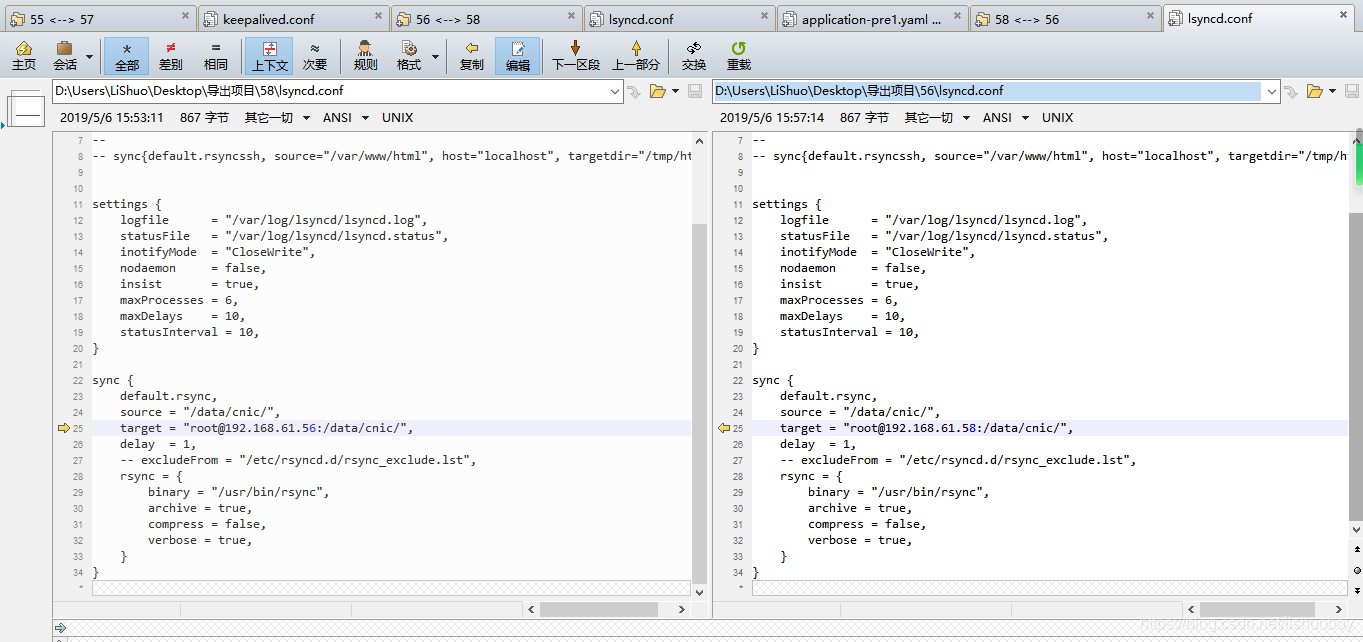The width and height of the screenshot is (1363, 642).
Task: Toggle 次要 minor differences
Action: (x=315, y=56)
